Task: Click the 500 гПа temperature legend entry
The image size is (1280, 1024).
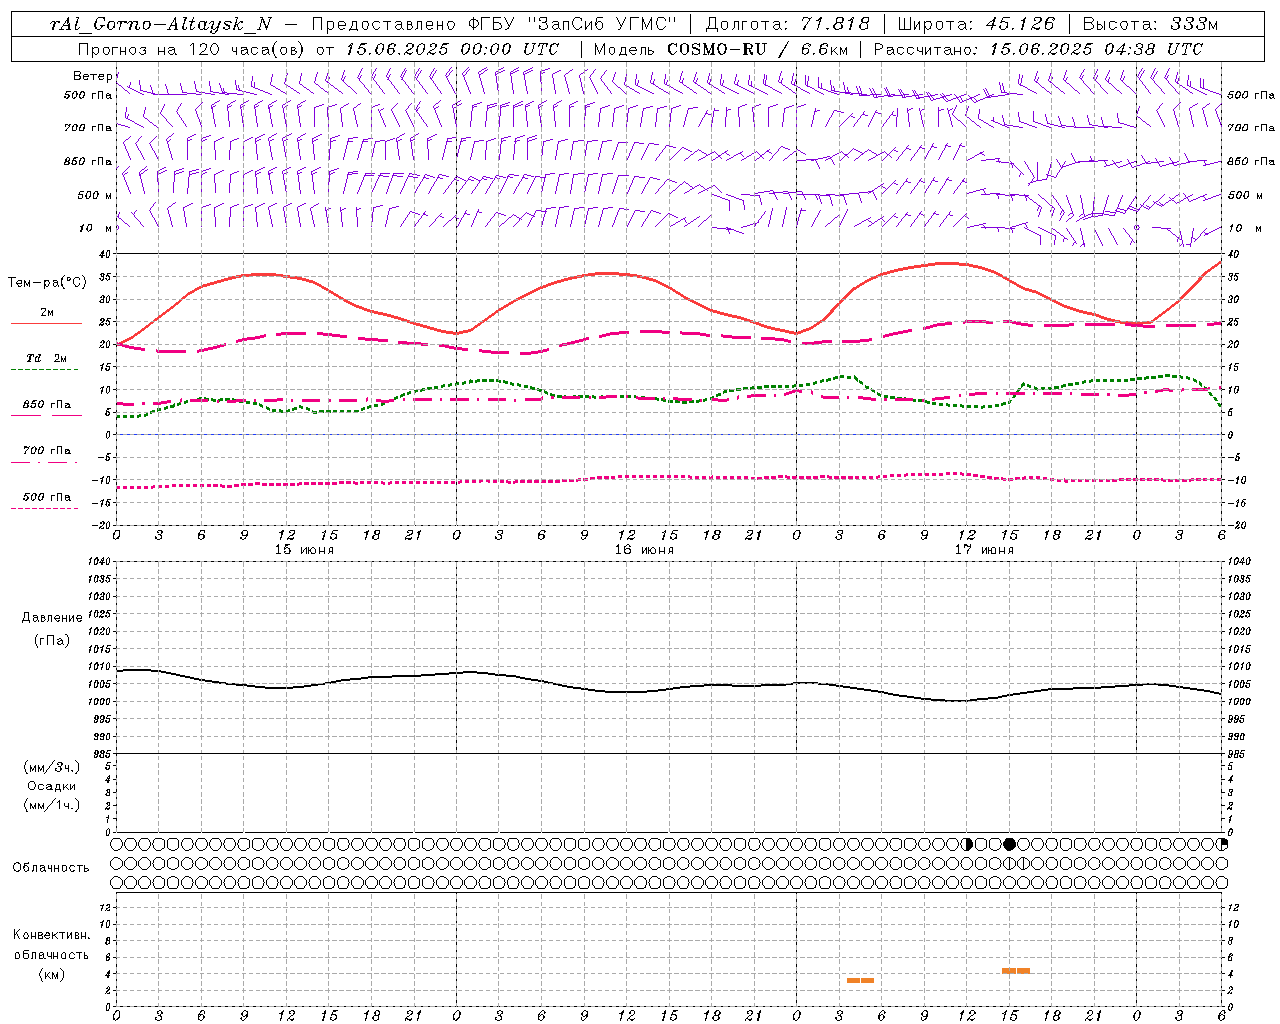Action: [46, 497]
